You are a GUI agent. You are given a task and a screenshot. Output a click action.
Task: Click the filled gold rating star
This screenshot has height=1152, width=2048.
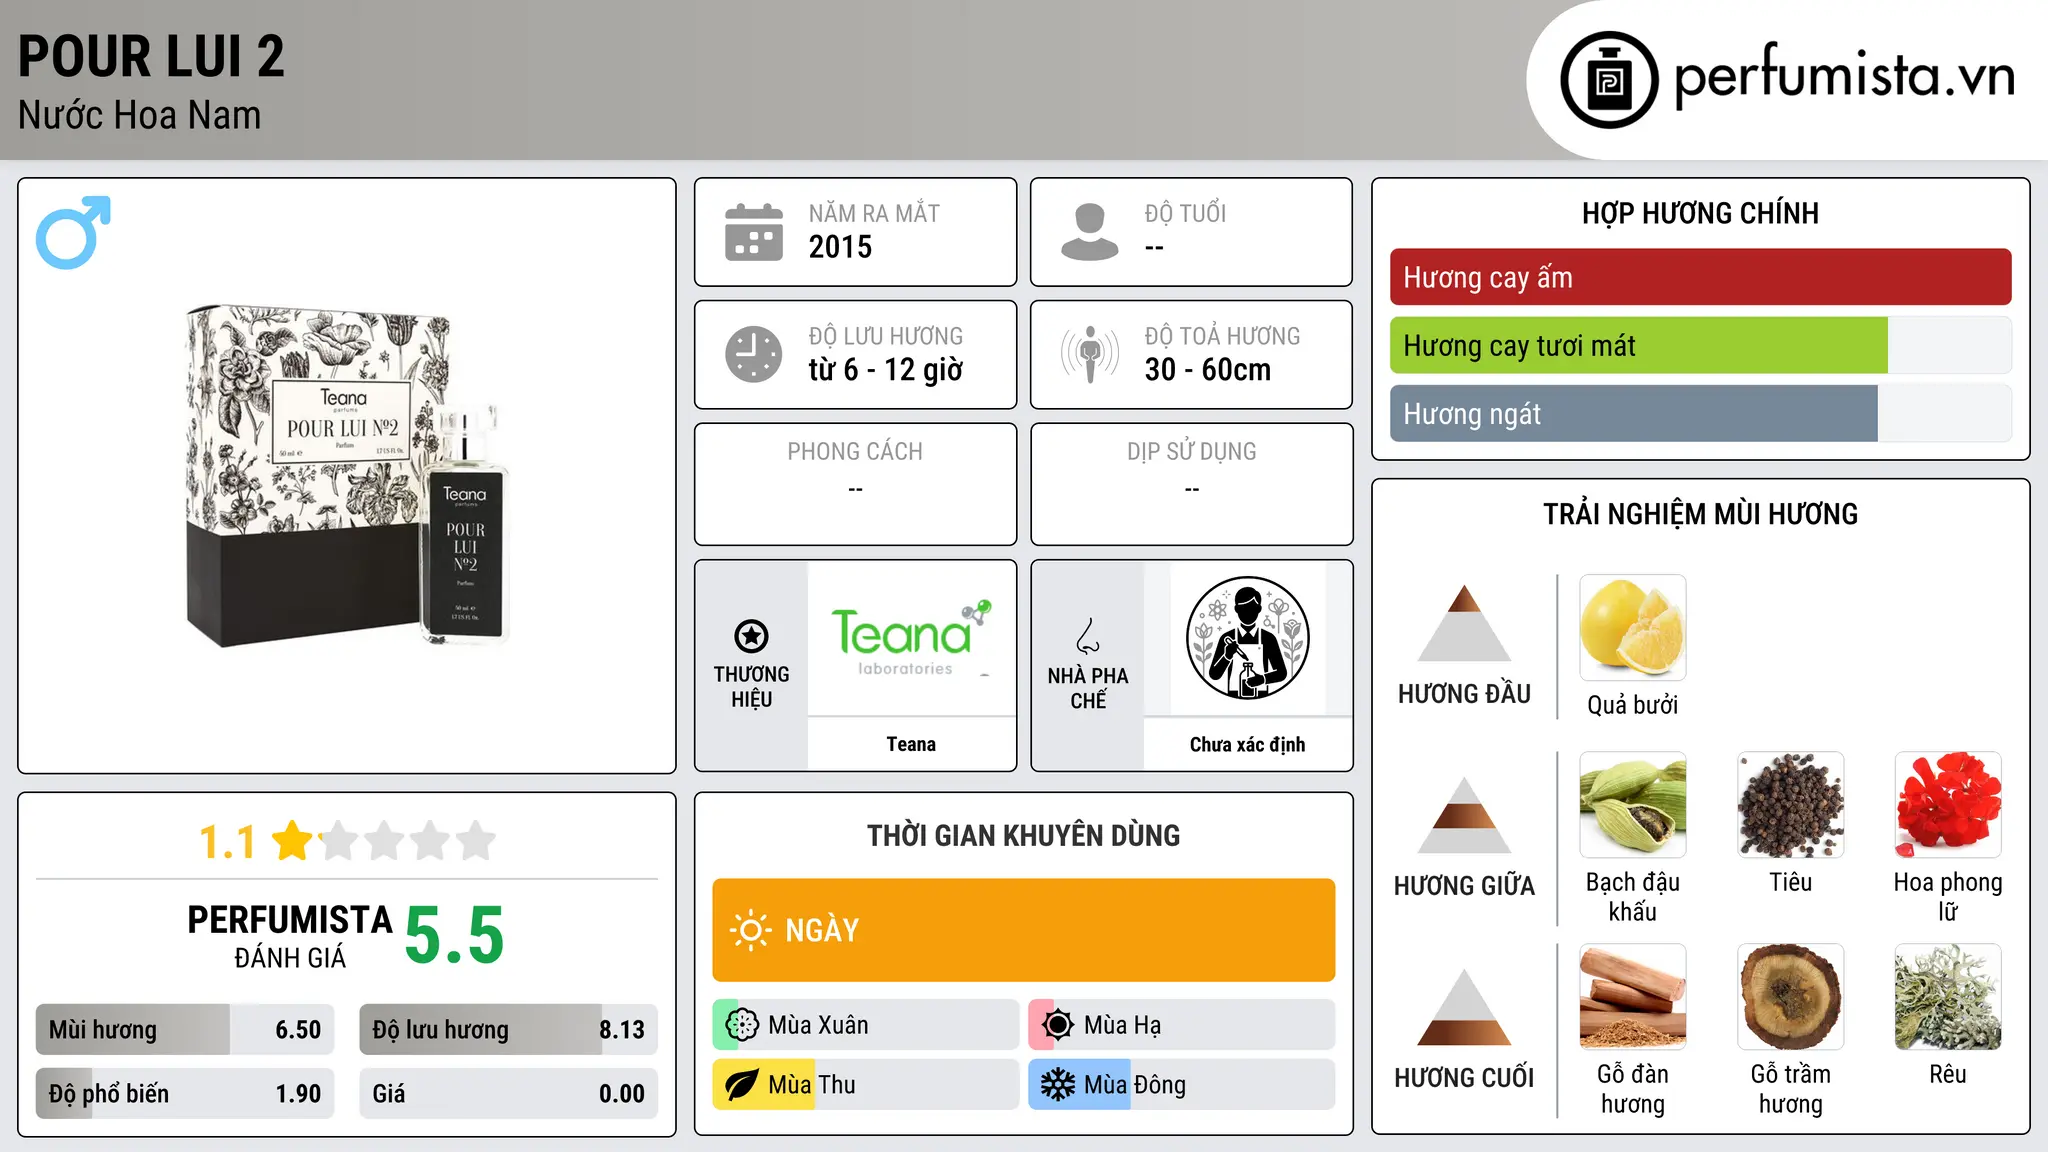coord(292,841)
